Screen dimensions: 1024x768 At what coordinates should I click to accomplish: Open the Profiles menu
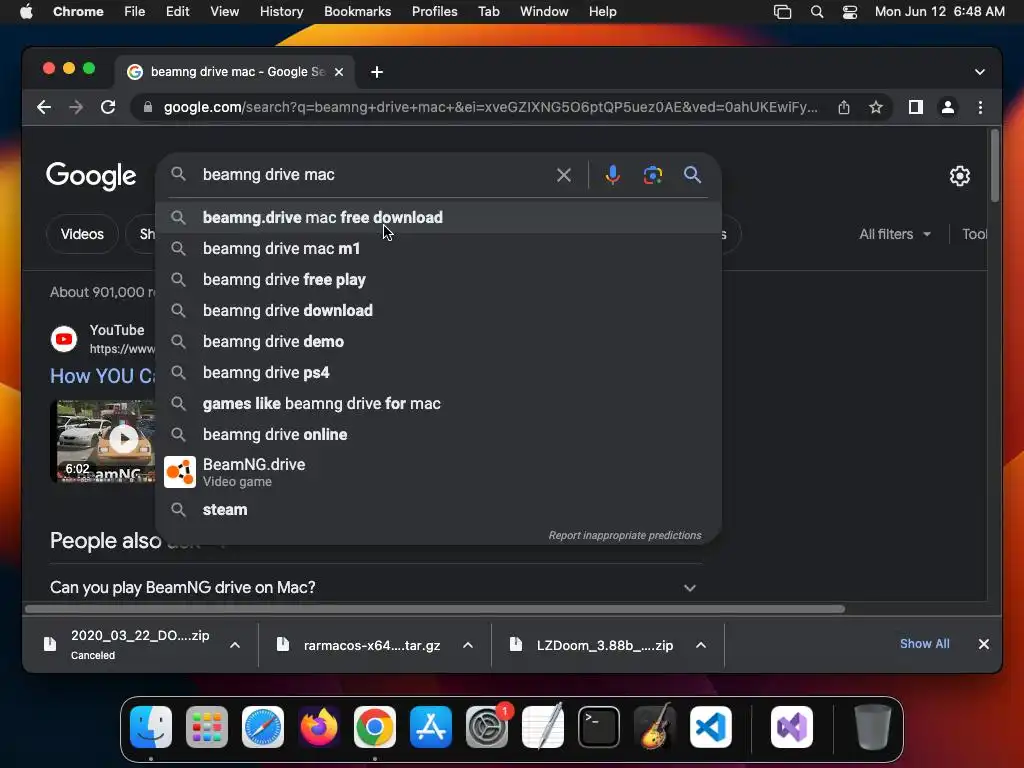point(434,12)
